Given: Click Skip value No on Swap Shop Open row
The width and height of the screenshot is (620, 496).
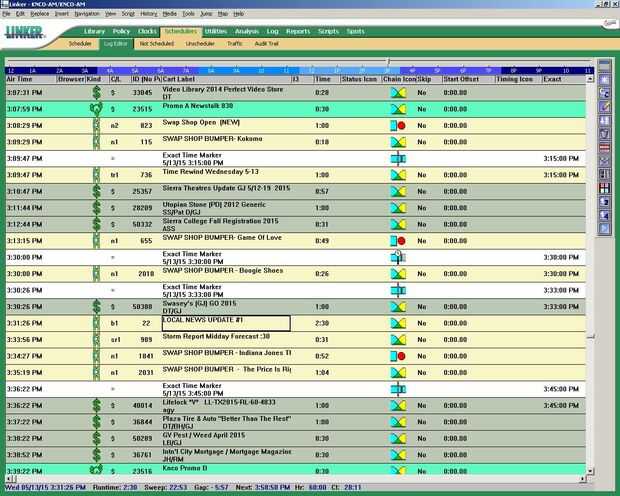Looking at the screenshot, I should pos(422,125).
